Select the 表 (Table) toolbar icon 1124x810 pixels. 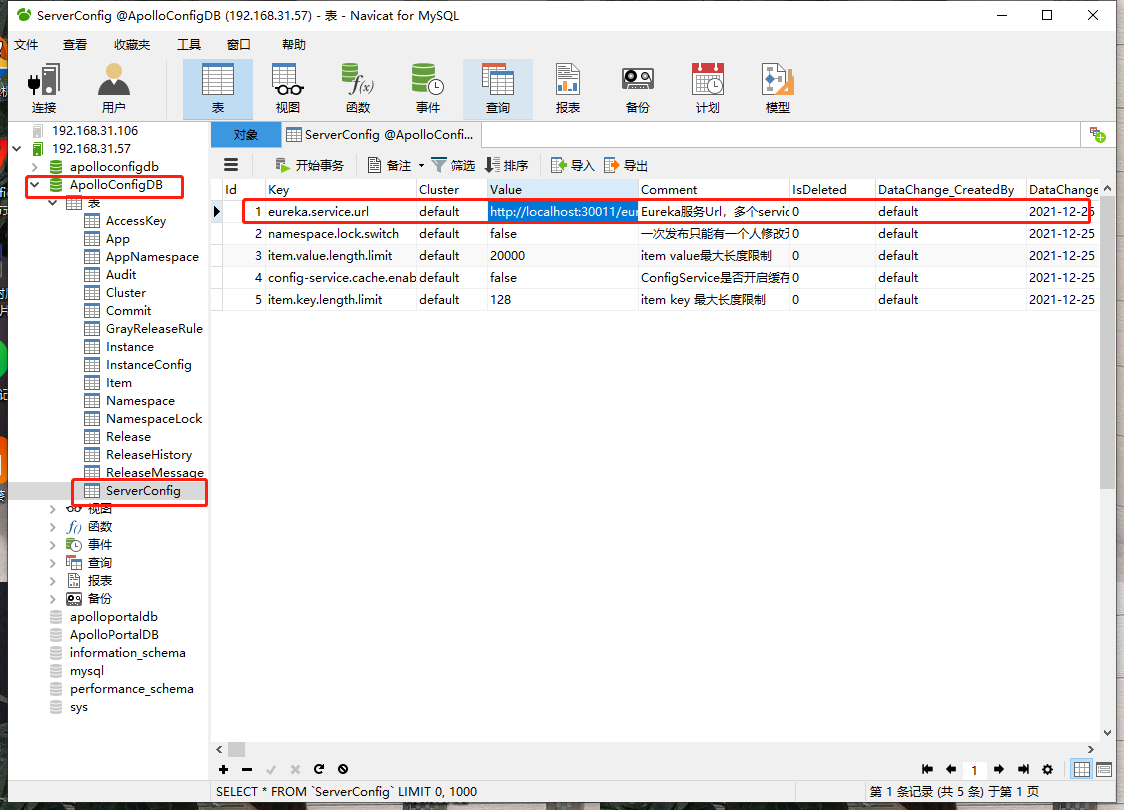tap(218, 88)
